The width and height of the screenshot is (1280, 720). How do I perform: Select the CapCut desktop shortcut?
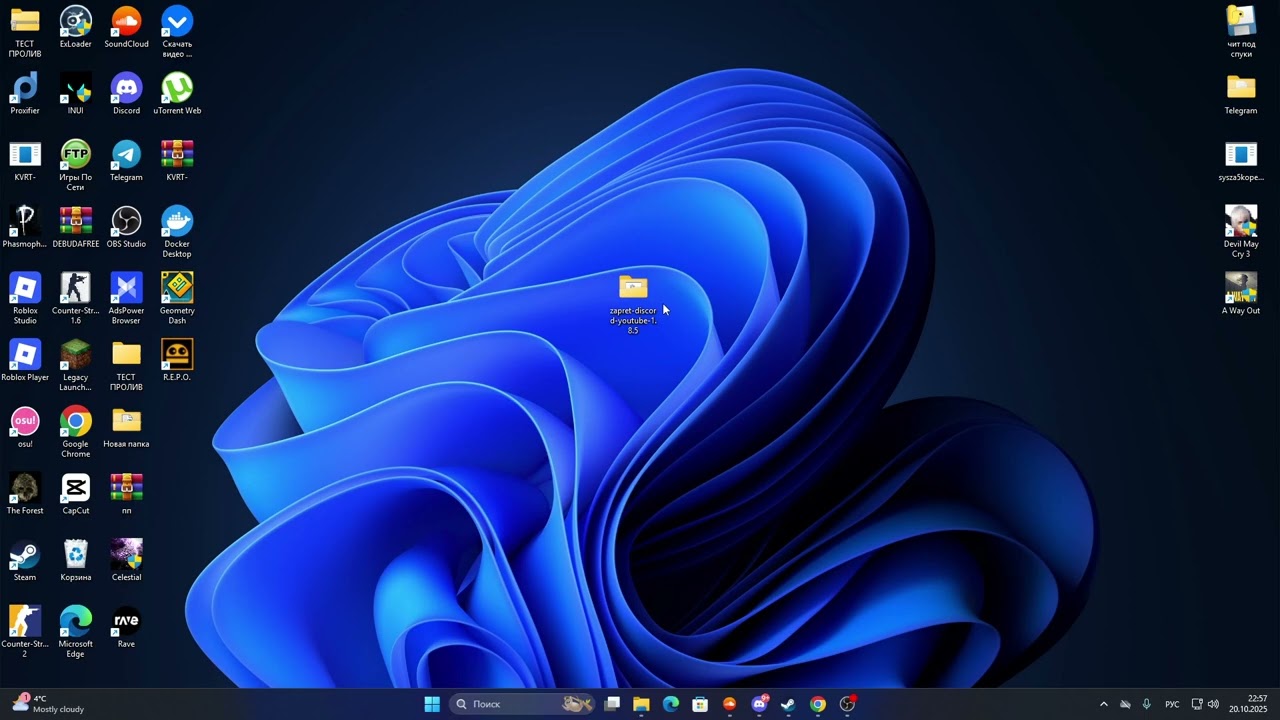click(76, 494)
